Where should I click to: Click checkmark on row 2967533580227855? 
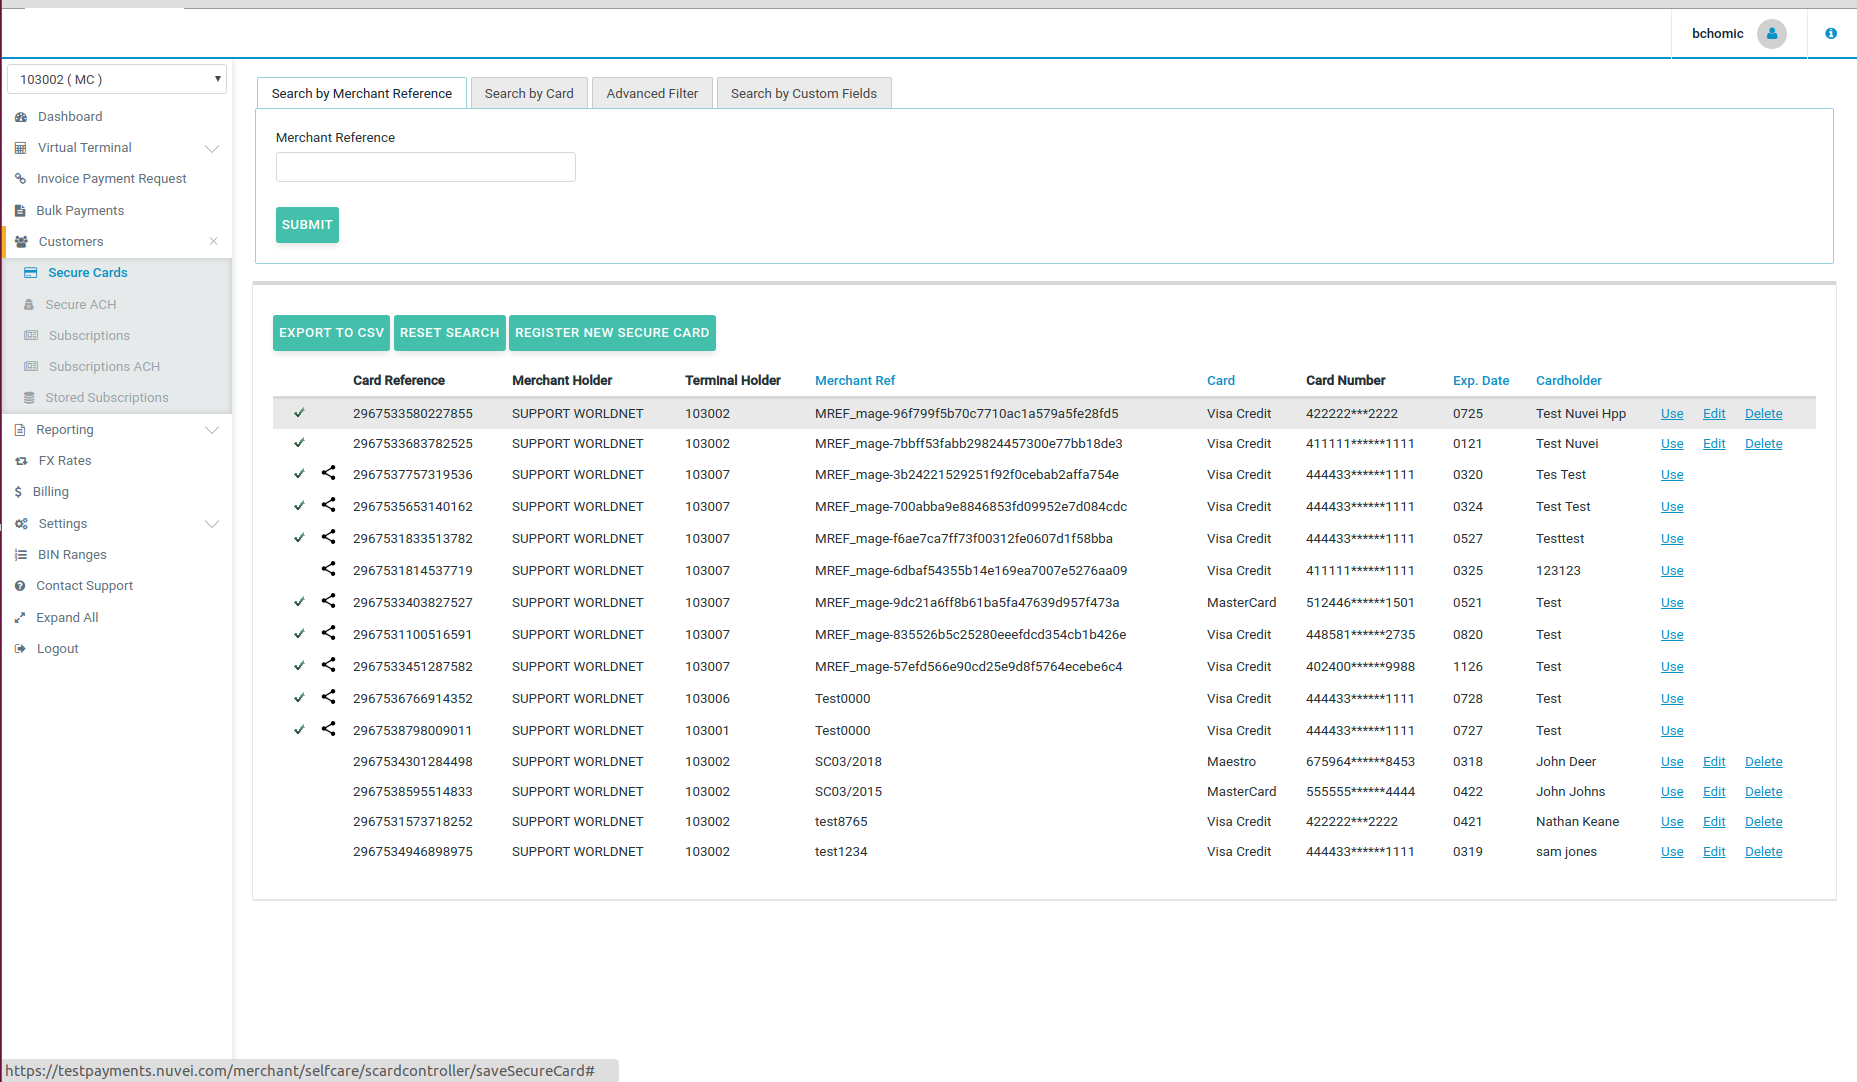coord(299,413)
